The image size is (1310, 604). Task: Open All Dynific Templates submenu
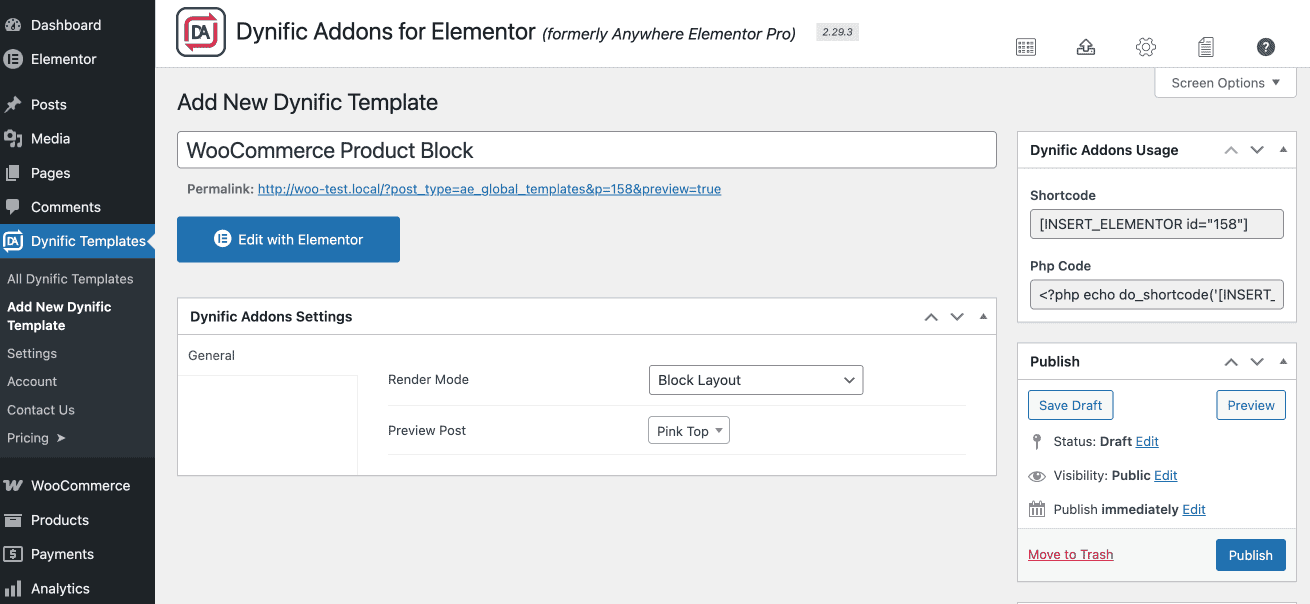[70, 279]
